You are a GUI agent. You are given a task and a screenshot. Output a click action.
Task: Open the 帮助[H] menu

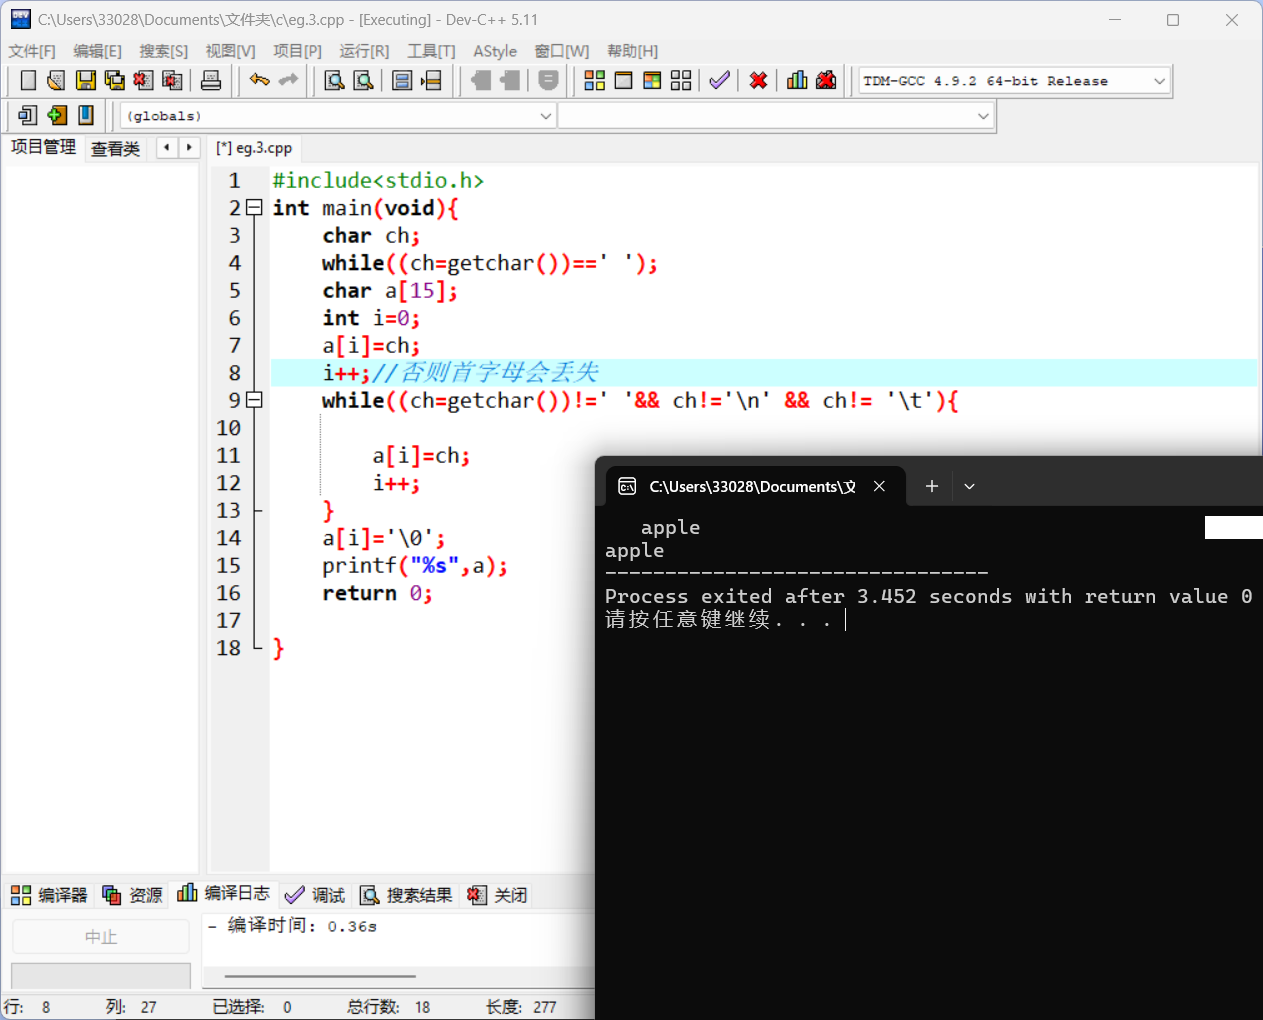(x=632, y=51)
